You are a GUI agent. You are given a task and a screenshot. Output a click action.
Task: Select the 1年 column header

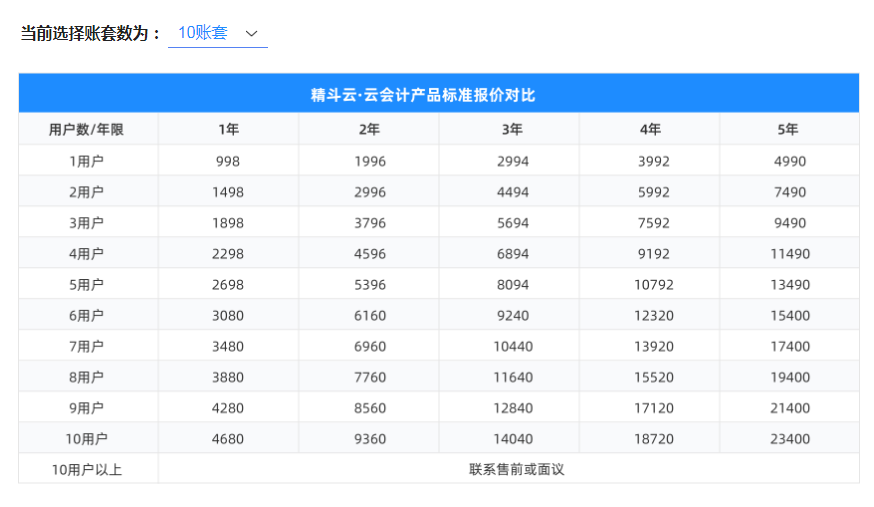(x=229, y=130)
